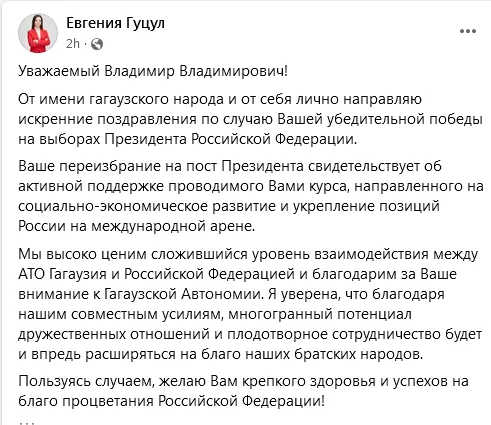Open the three-dot post options menu
This screenshot has width=491, height=425.
point(468,31)
